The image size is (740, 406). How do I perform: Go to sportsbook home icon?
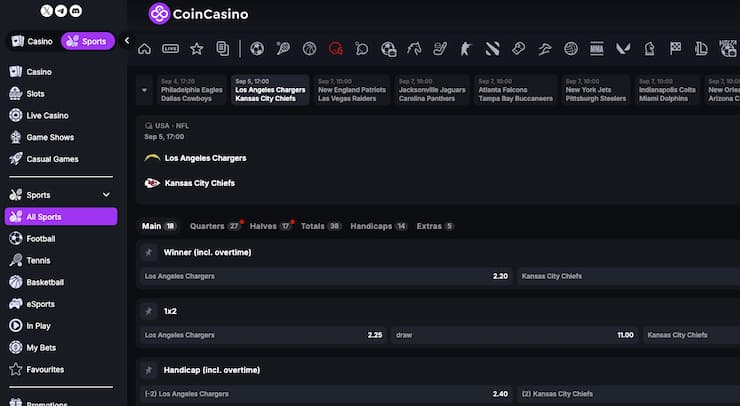(144, 49)
